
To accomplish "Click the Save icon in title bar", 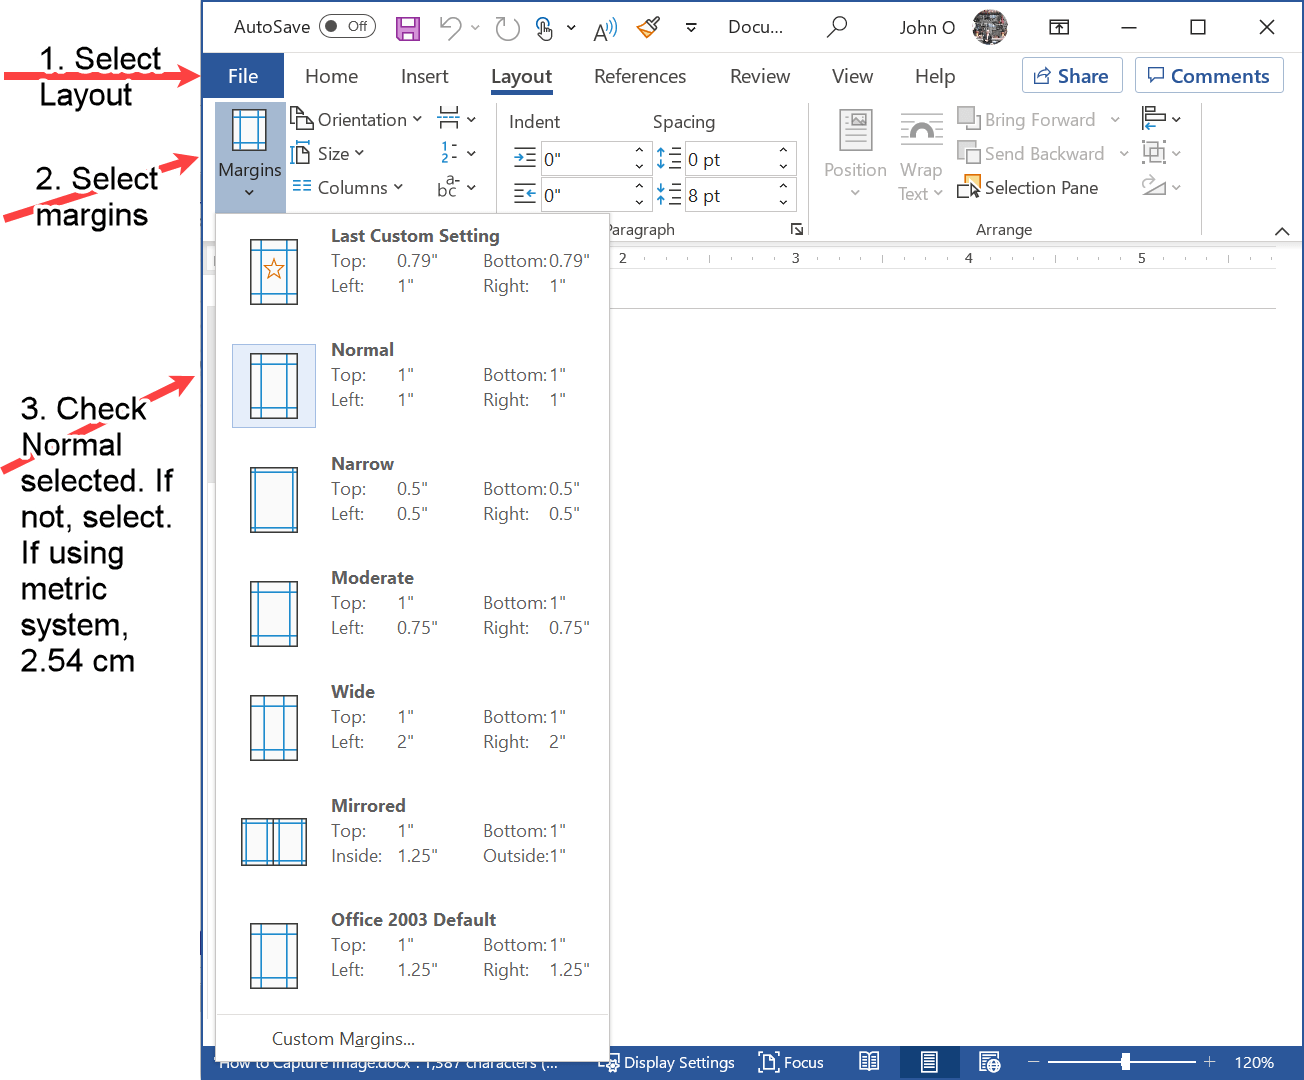I will tap(408, 28).
